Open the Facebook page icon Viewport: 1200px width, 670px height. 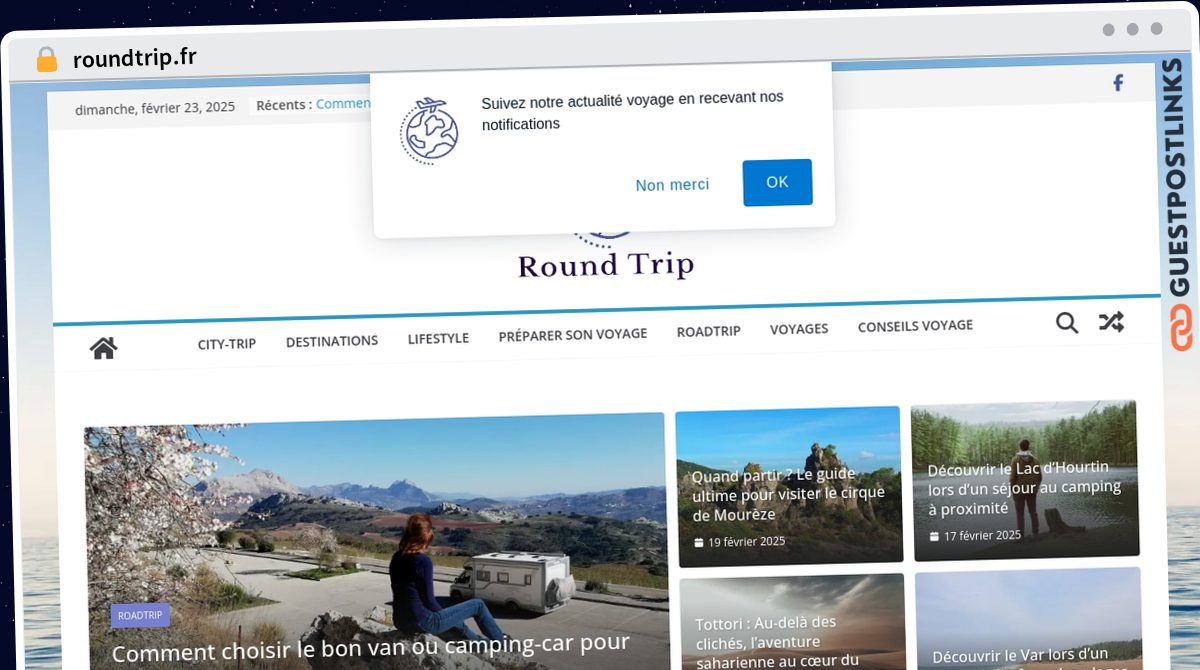(x=1118, y=83)
